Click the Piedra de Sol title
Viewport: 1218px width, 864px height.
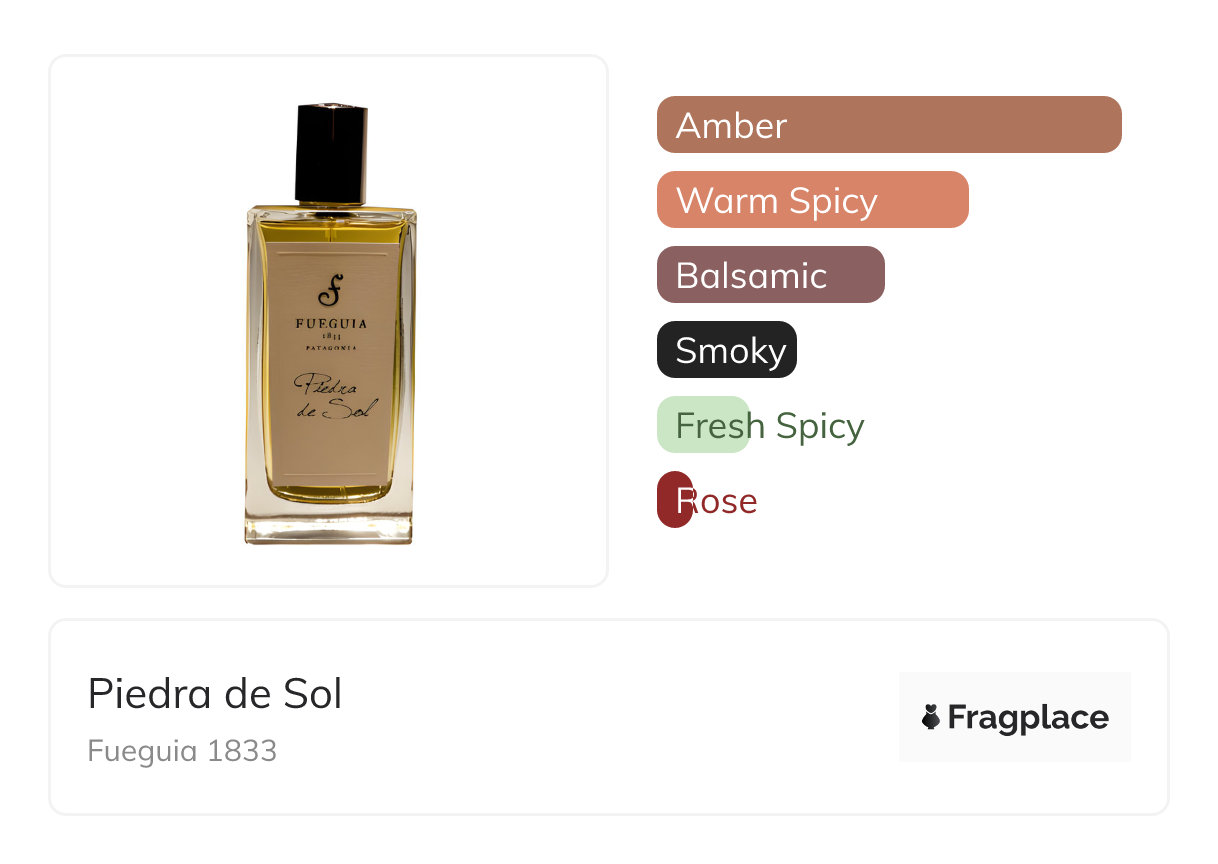point(215,693)
